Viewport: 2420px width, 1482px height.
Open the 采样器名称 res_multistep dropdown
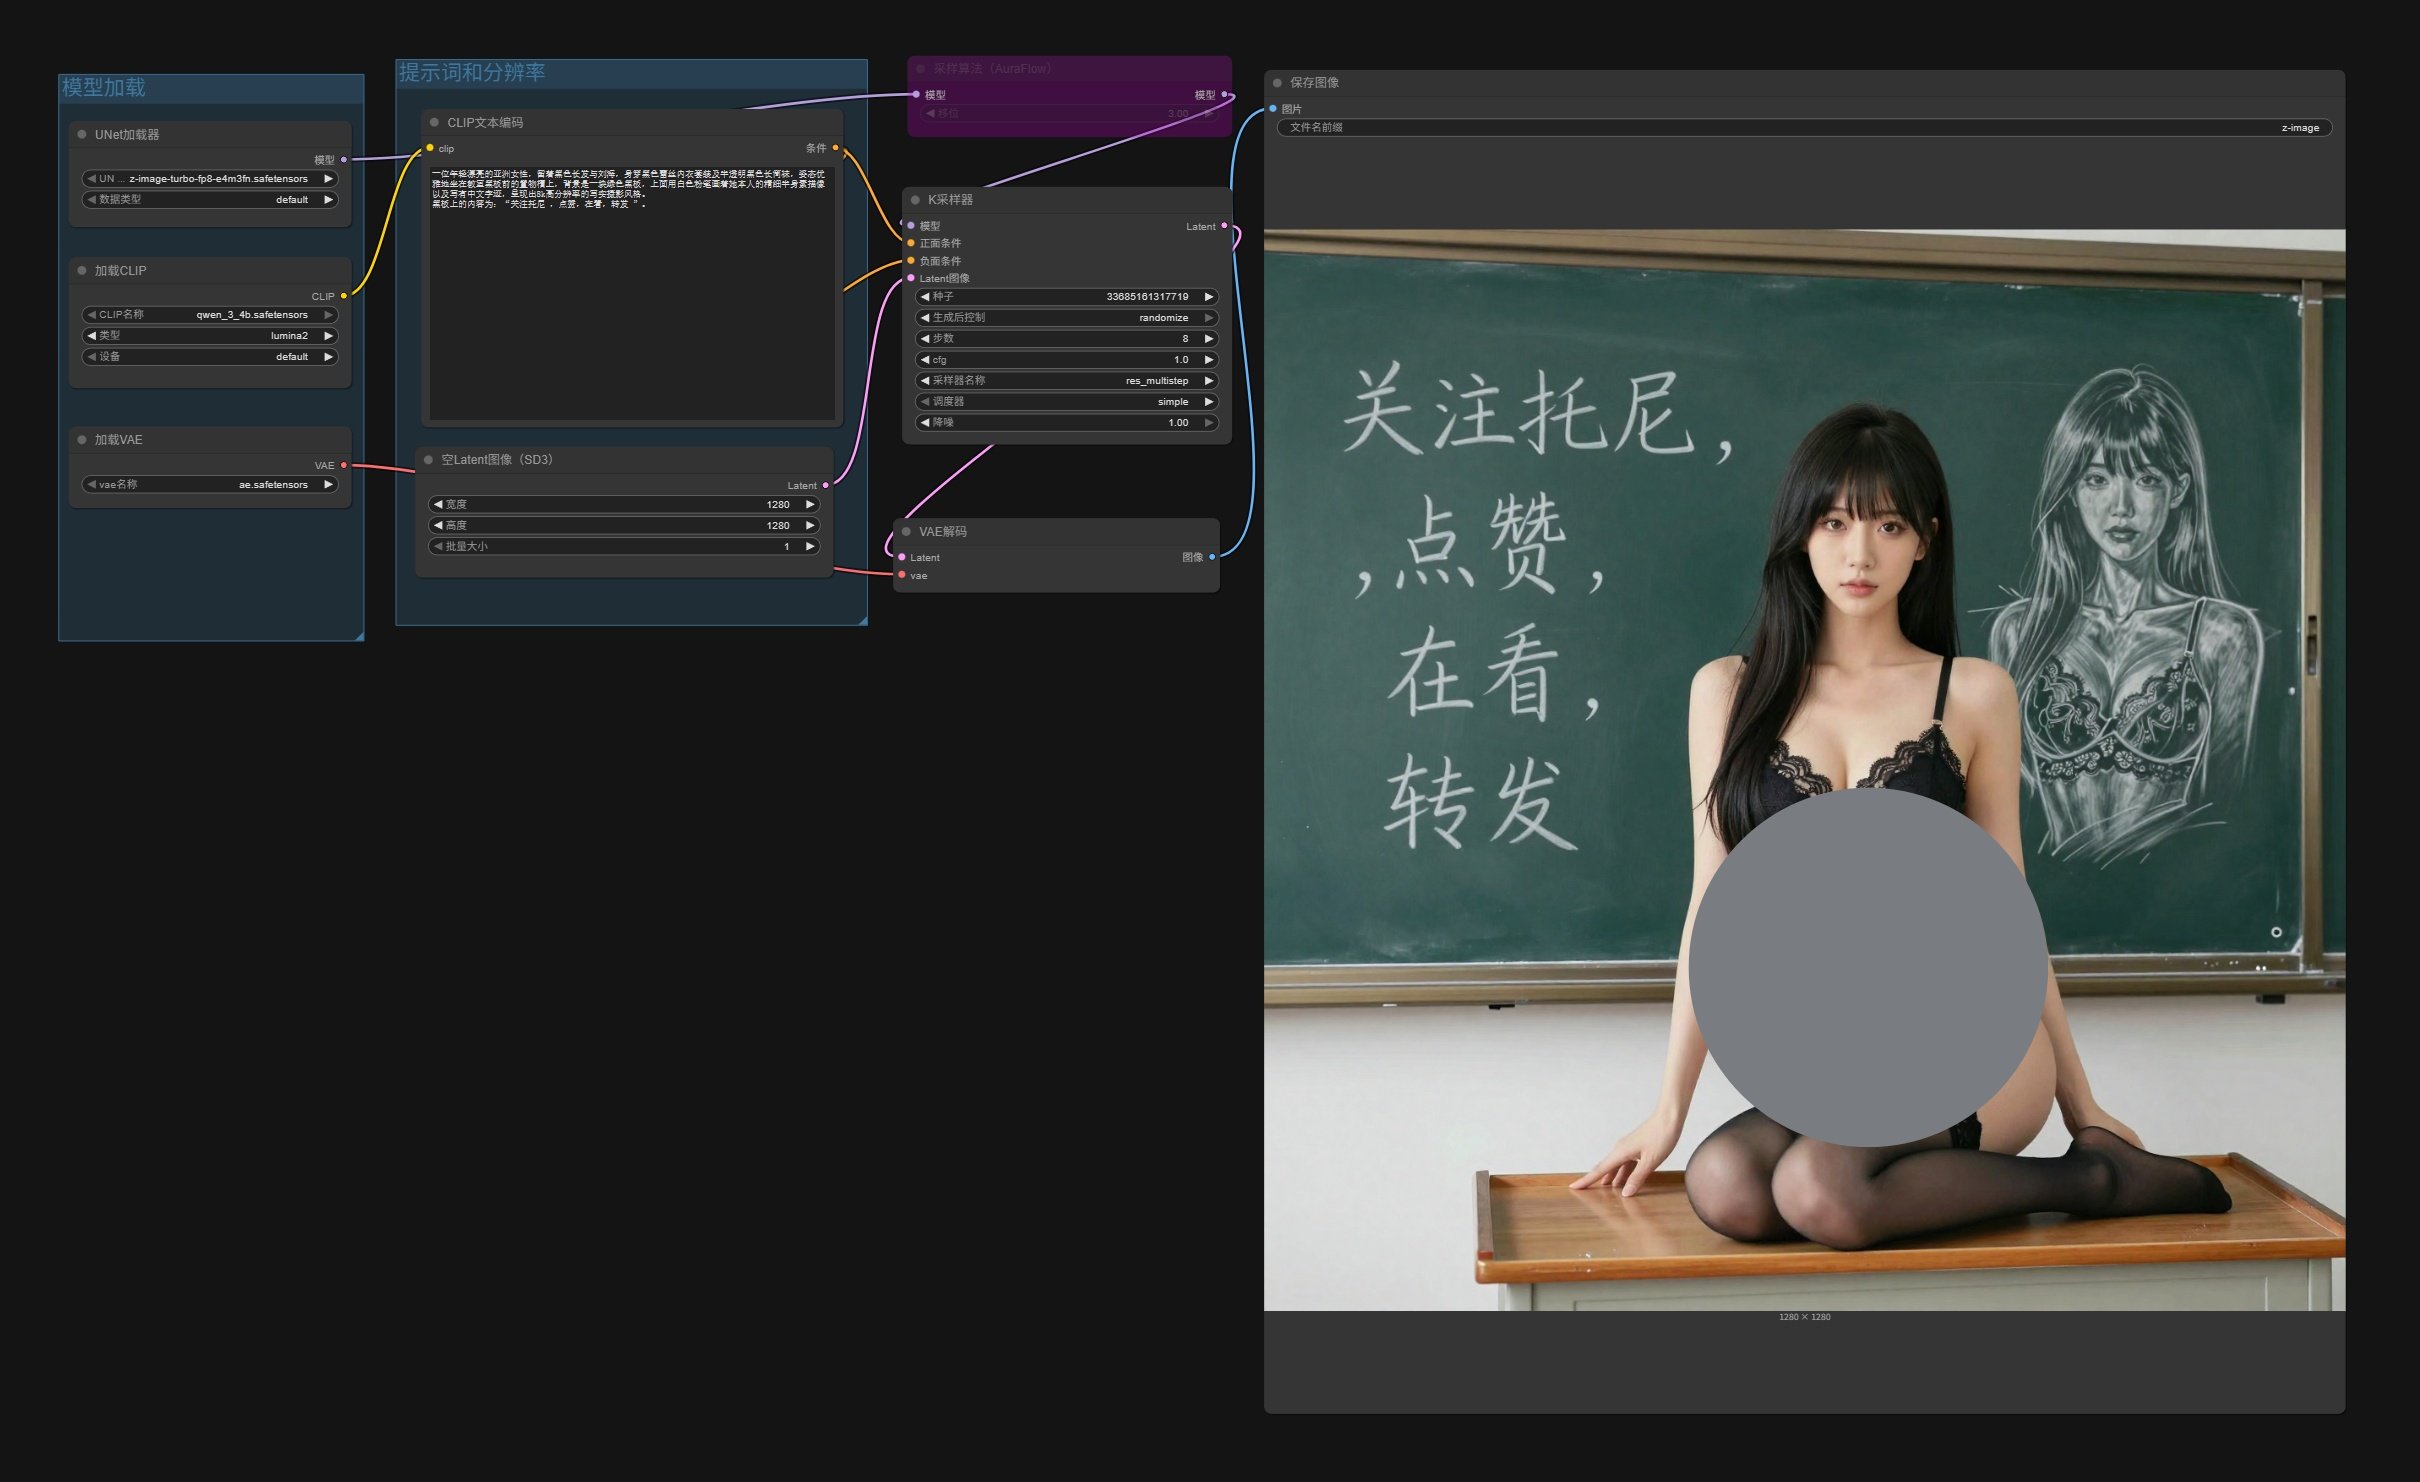[x=1066, y=380]
